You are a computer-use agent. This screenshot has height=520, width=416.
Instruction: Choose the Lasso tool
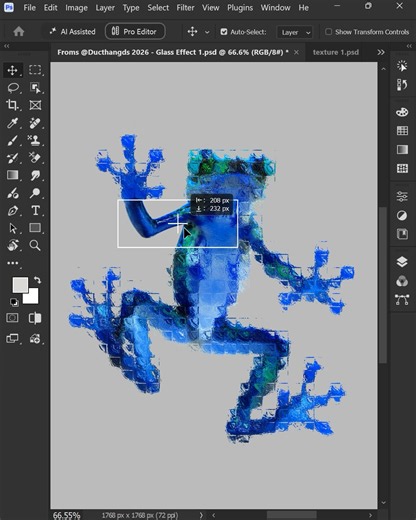13,88
